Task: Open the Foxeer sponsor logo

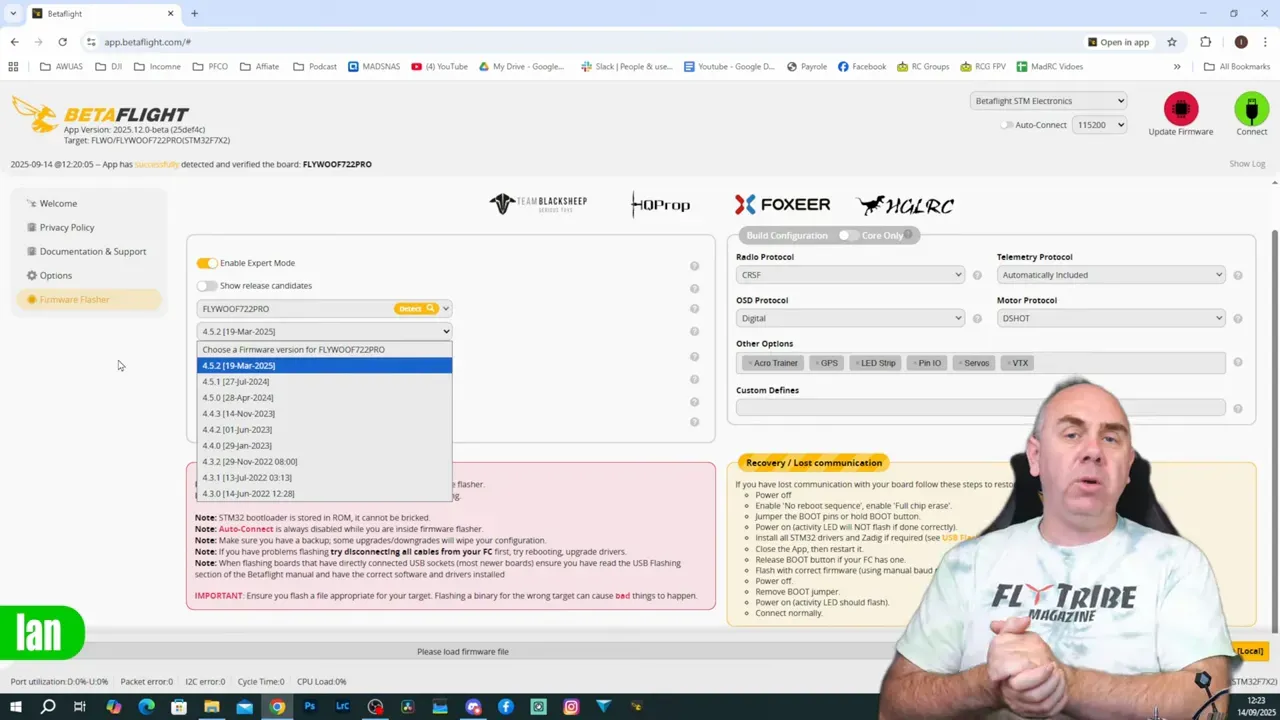Action: pyautogui.click(x=782, y=204)
